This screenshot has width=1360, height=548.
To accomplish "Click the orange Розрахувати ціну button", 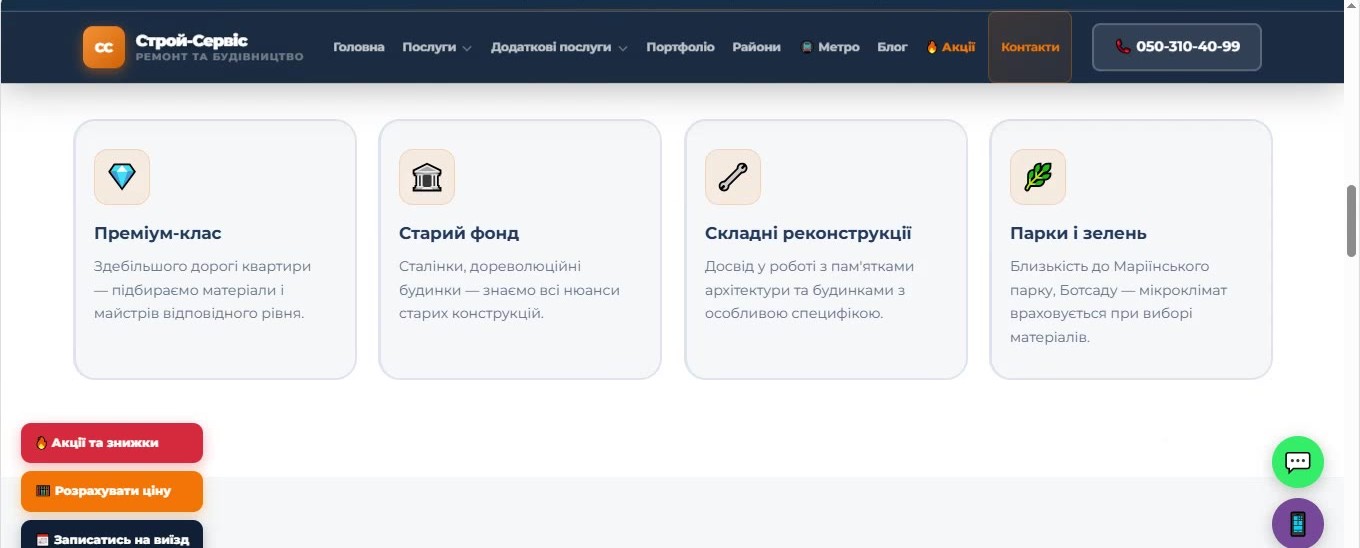I will coord(112,491).
